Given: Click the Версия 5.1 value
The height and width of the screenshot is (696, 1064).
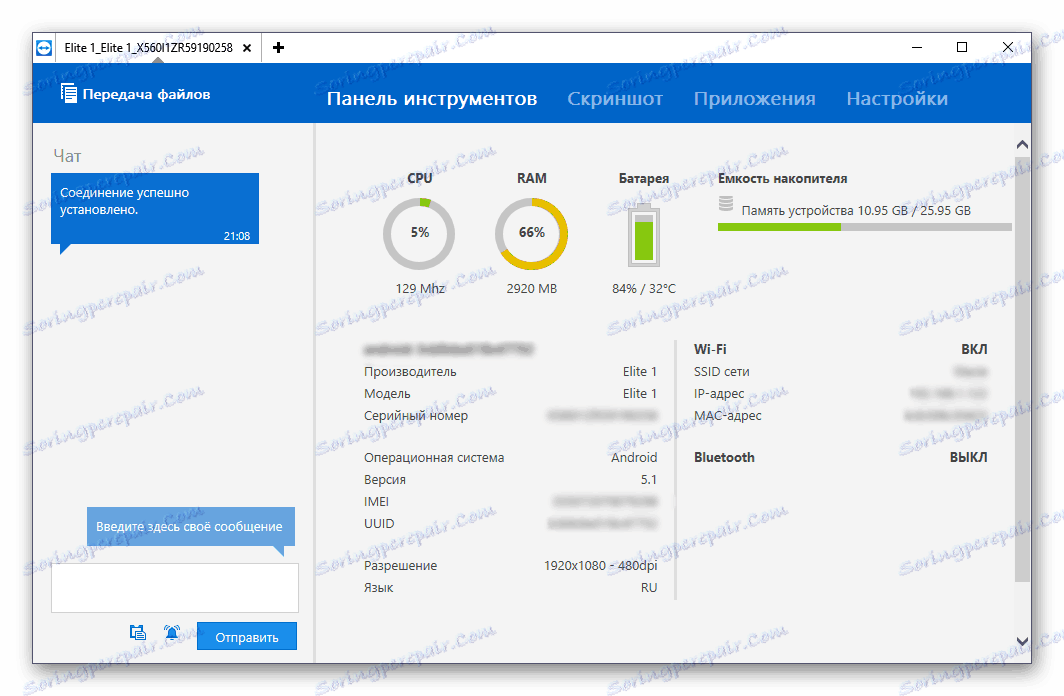Looking at the screenshot, I should pos(649,480).
